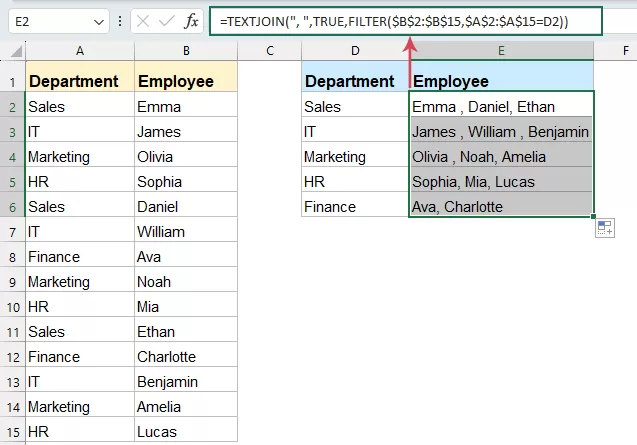The image size is (637, 445).
Task: Select cell containing Ava in column B
Action: click(x=186, y=254)
